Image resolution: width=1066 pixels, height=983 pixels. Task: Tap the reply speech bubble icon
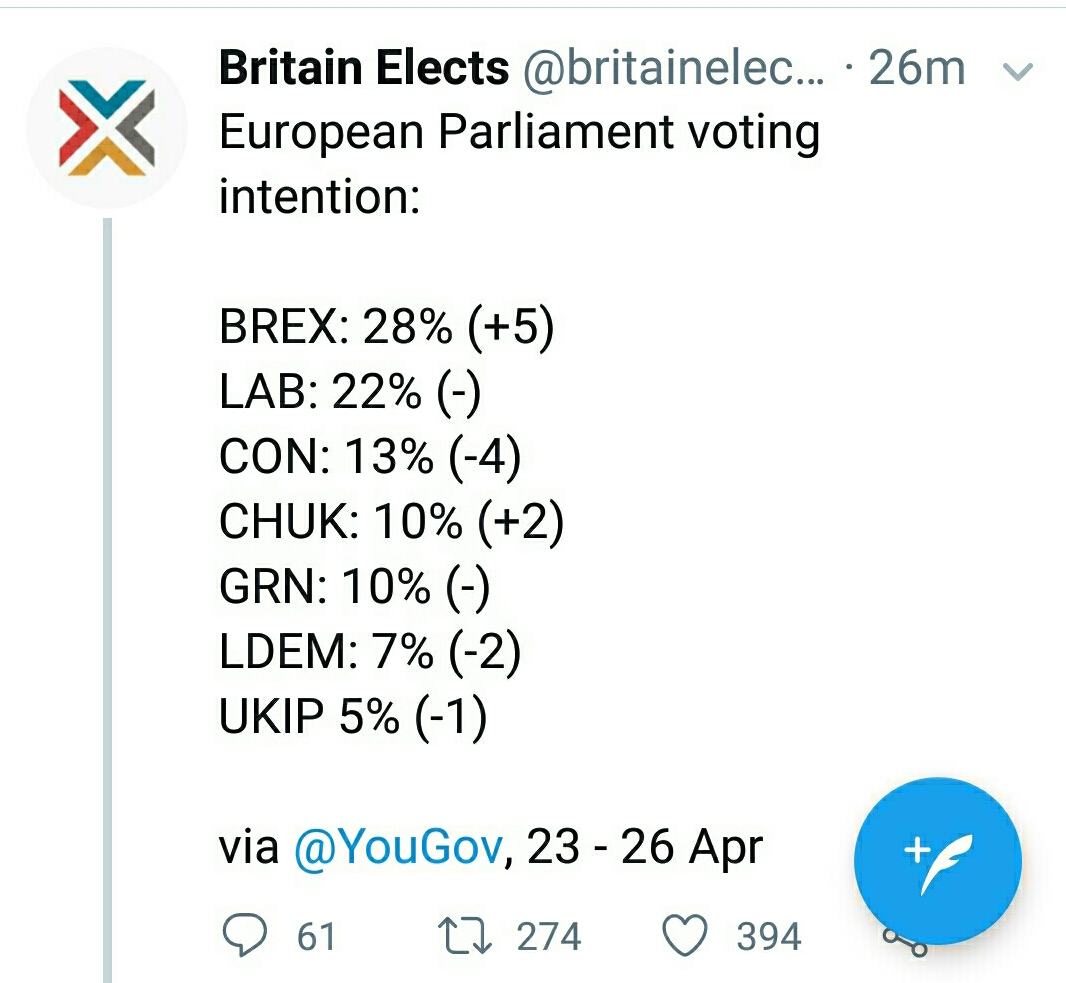click(x=243, y=936)
